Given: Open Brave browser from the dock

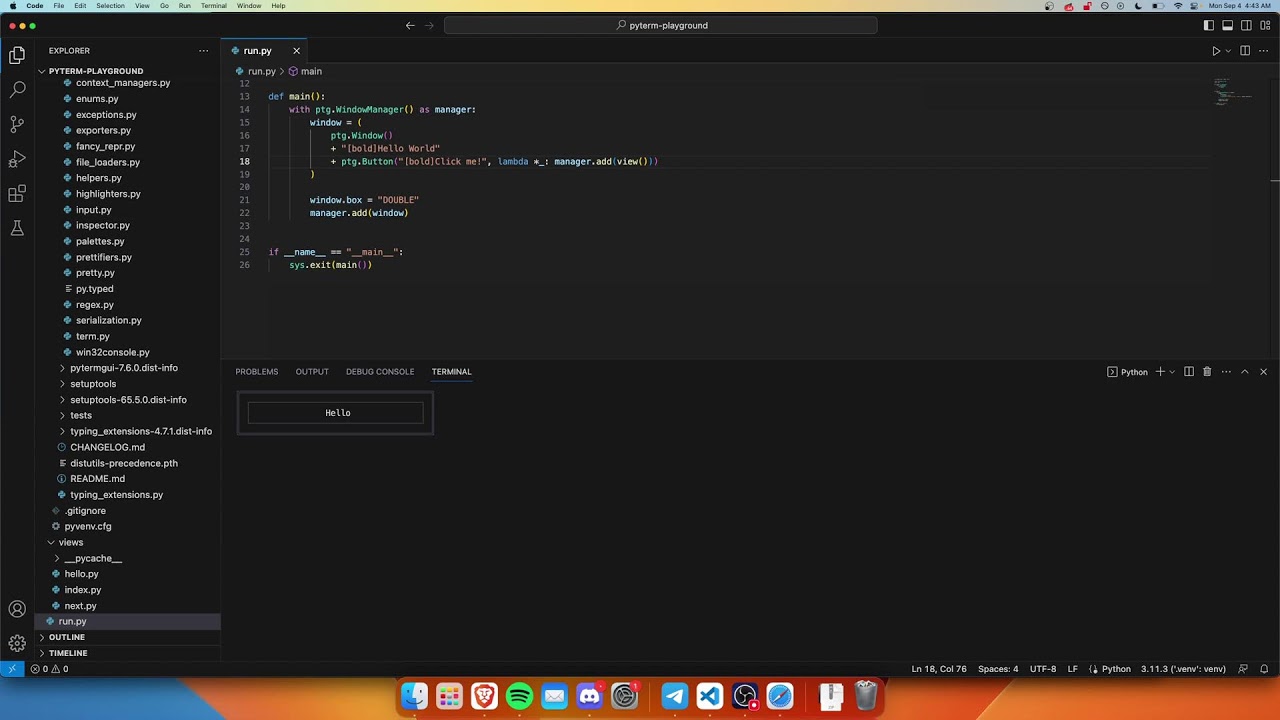Looking at the screenshot, I should click(x=485, y=696).
